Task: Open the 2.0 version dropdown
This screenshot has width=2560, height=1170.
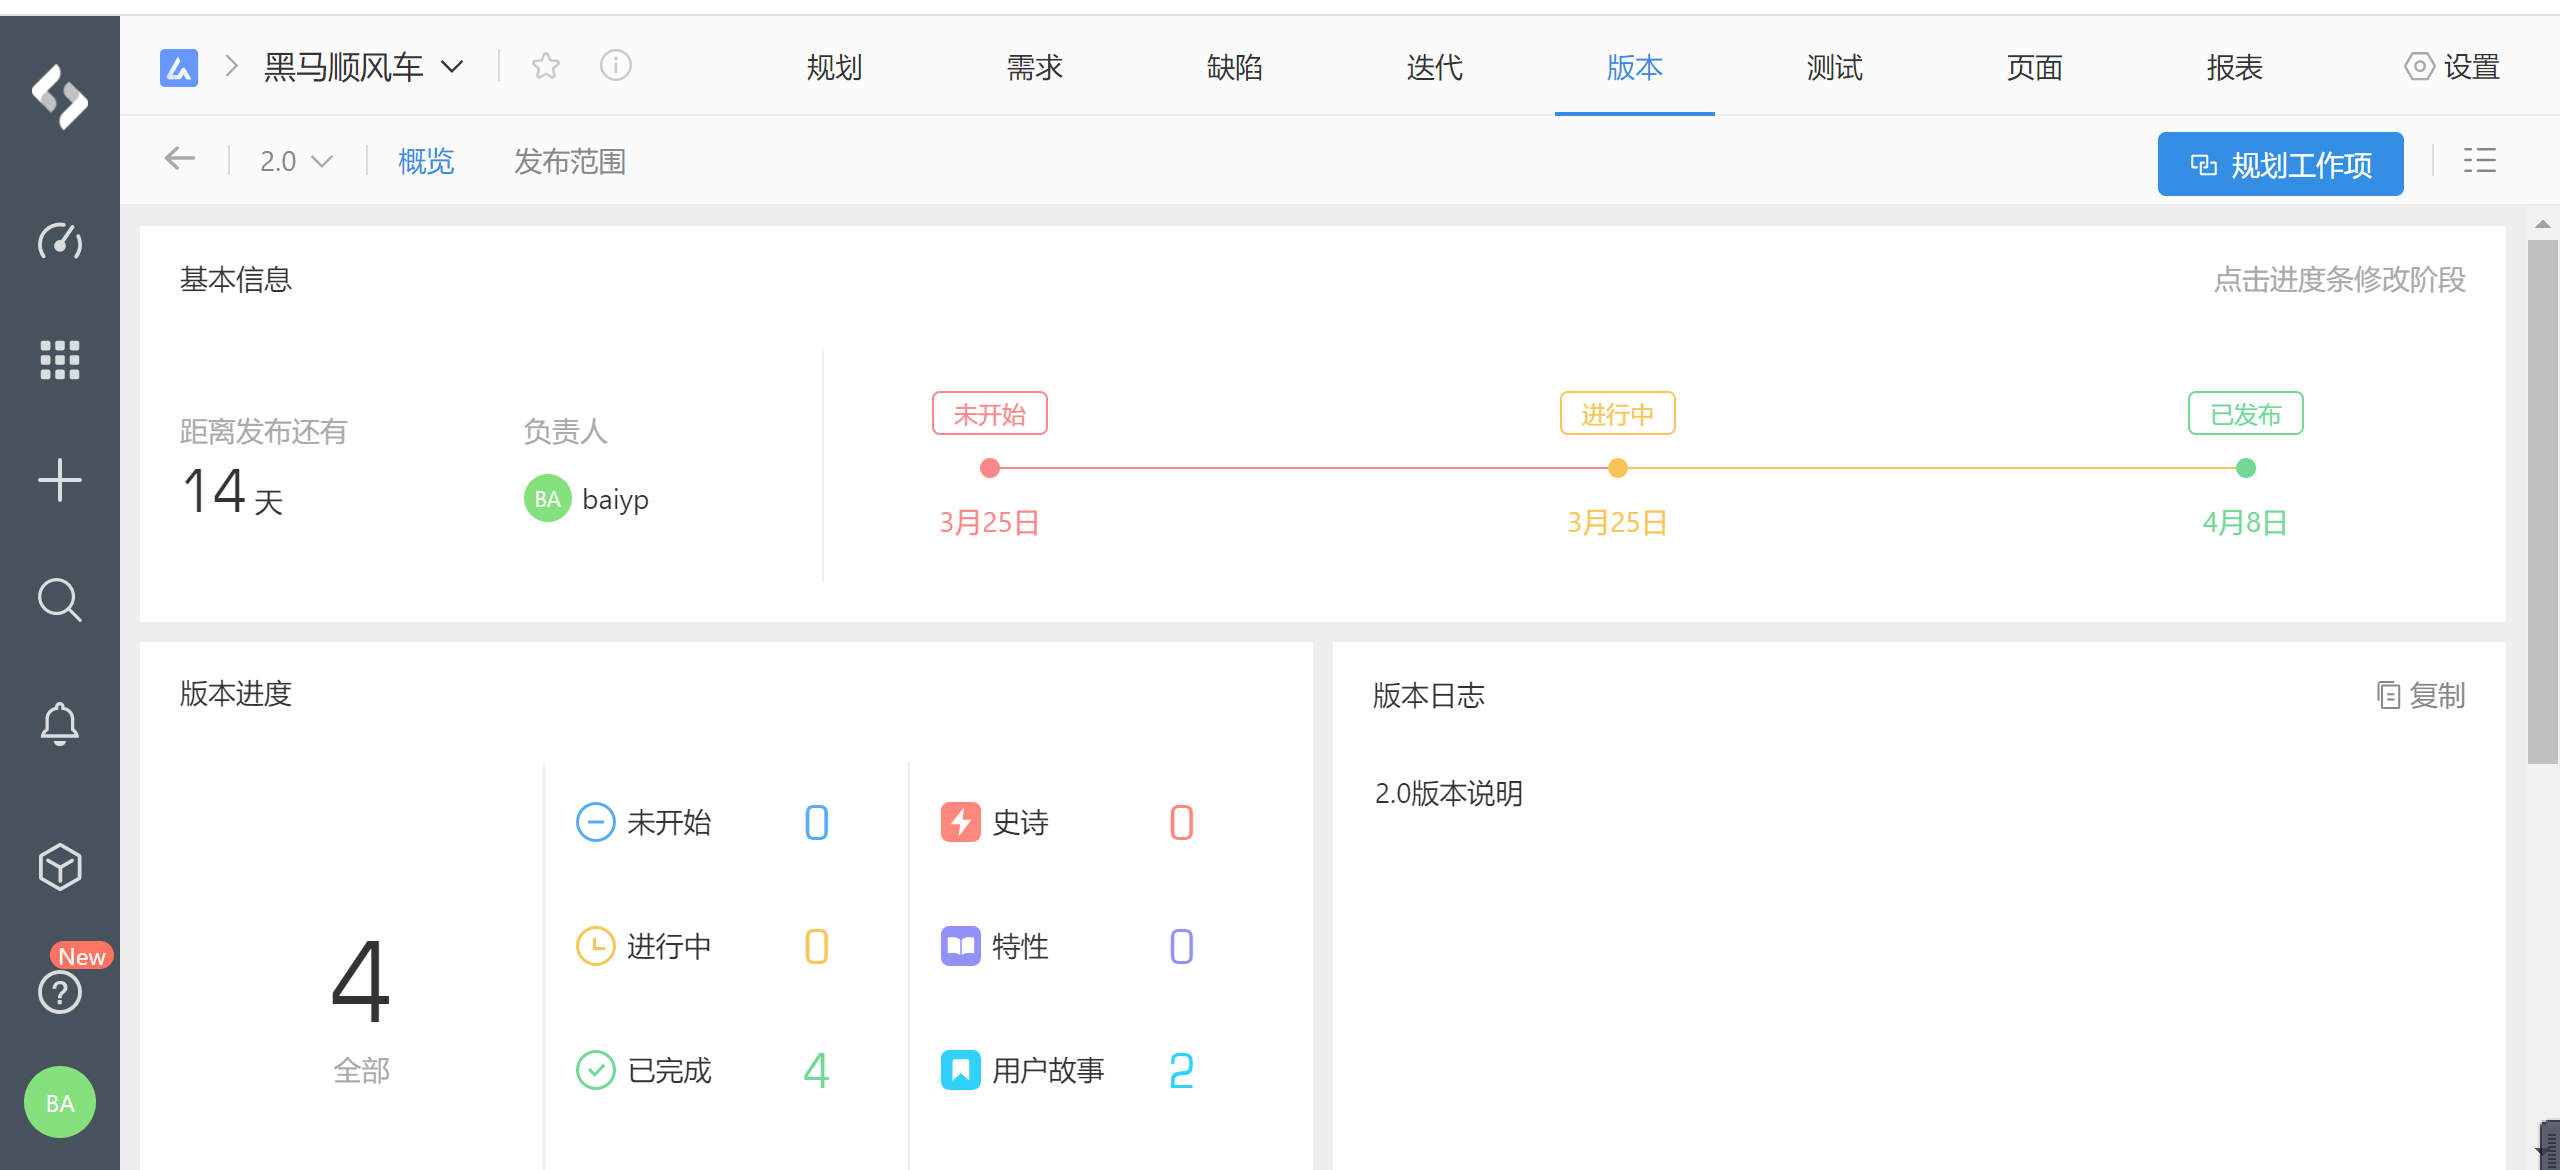Action: (295, 161)
